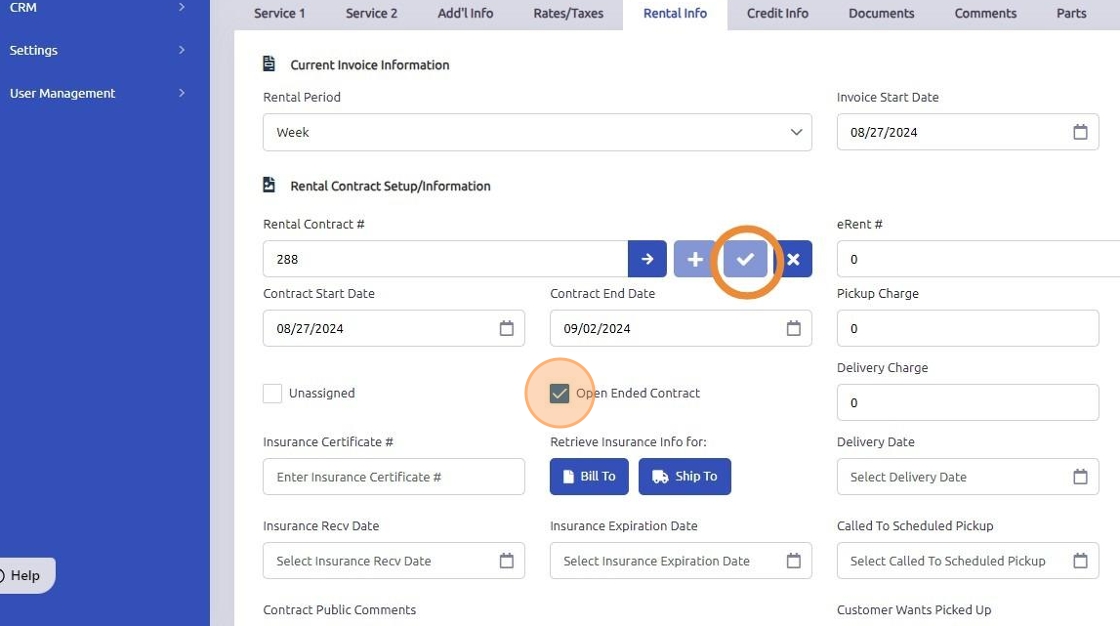1120x626 pixels.
Task: Open the Insurance Expiration Date calendar icon
Action: click(793, 561)
